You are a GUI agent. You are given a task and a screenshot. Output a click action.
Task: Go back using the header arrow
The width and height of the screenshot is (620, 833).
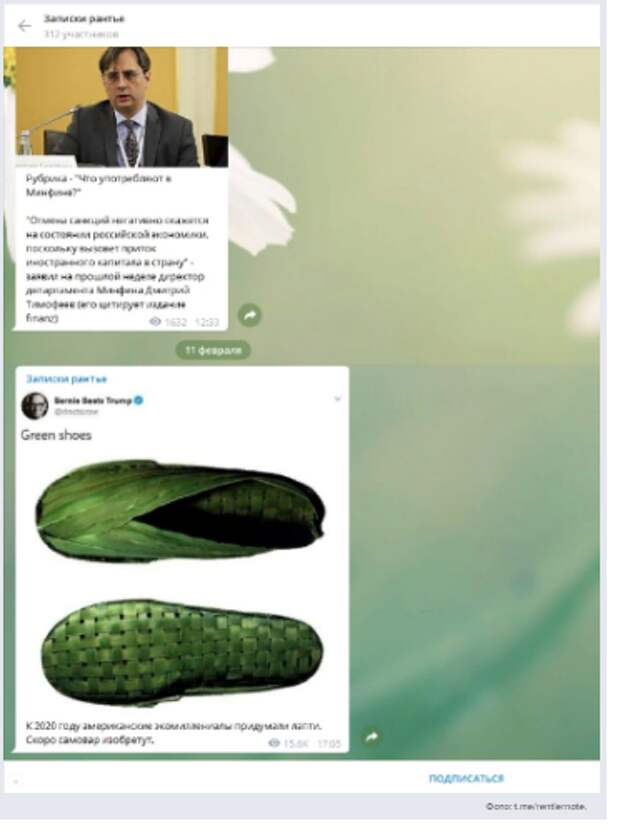24,26
